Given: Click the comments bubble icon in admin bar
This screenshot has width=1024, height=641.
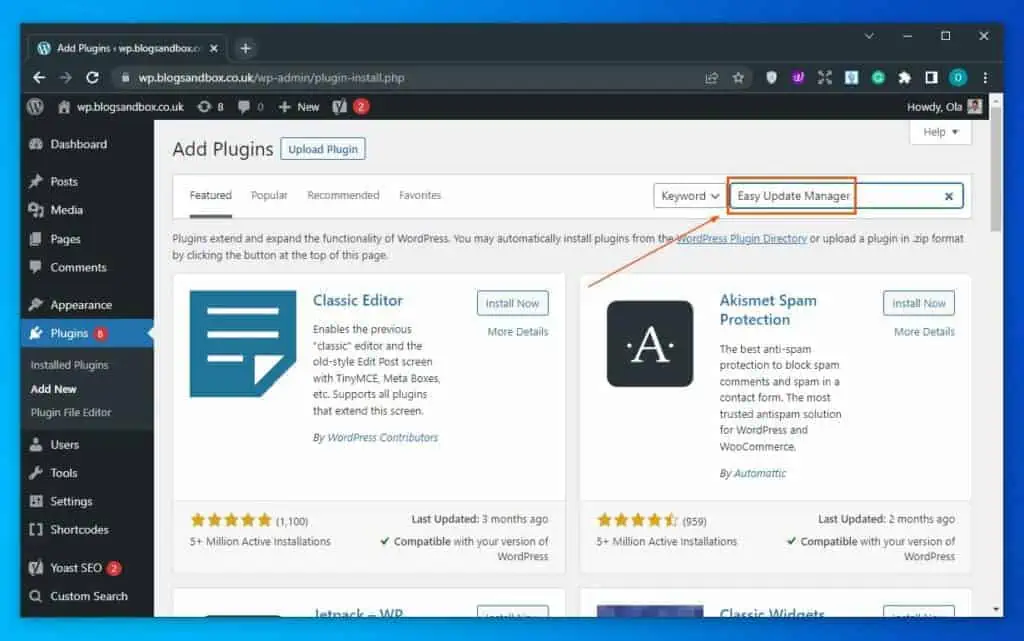Looking at the screenshot, I should pos(244,107).
